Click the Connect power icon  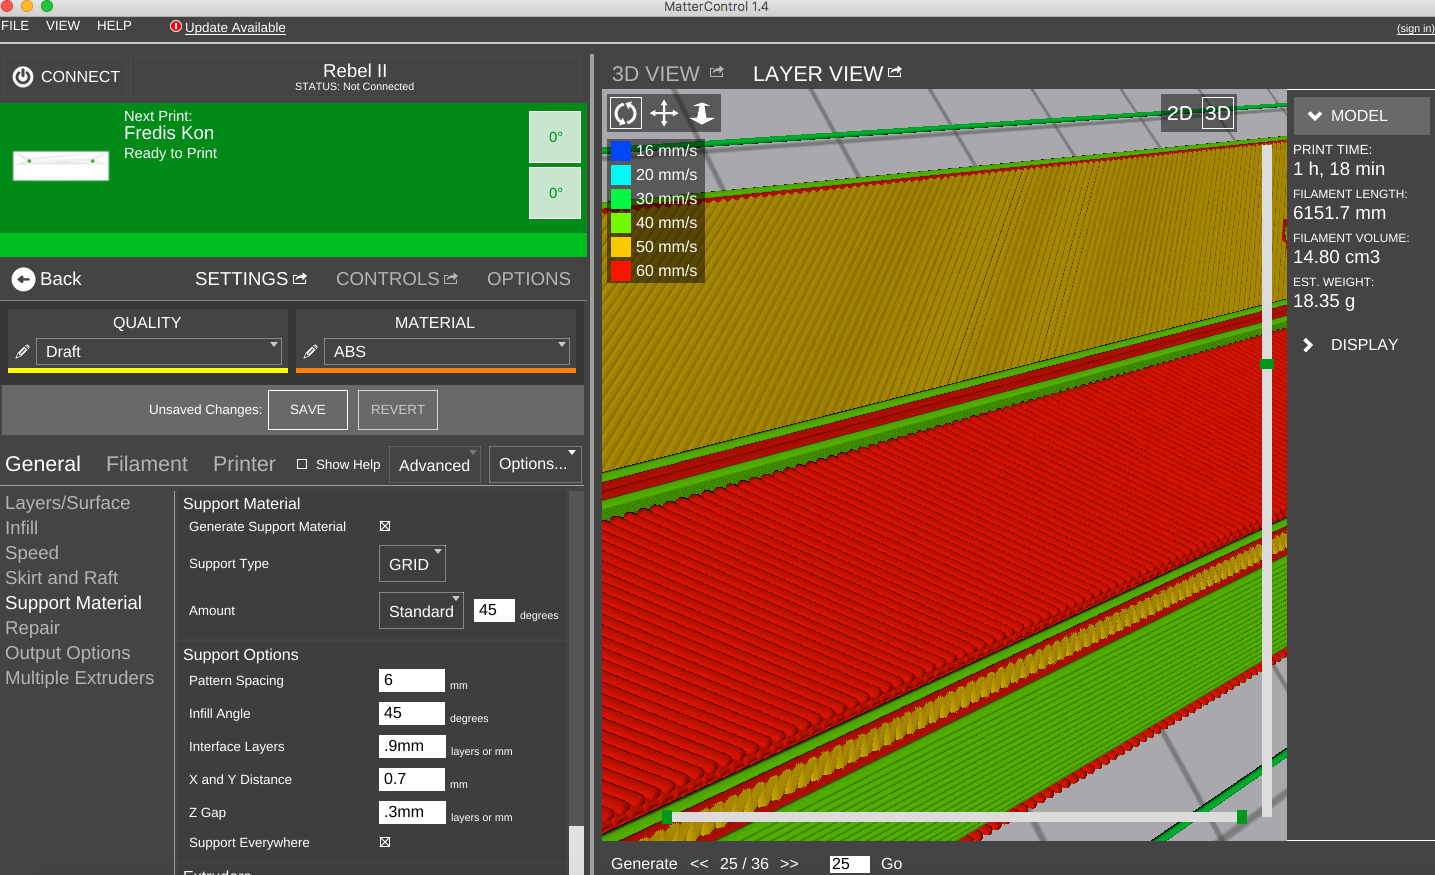point(23,77)
